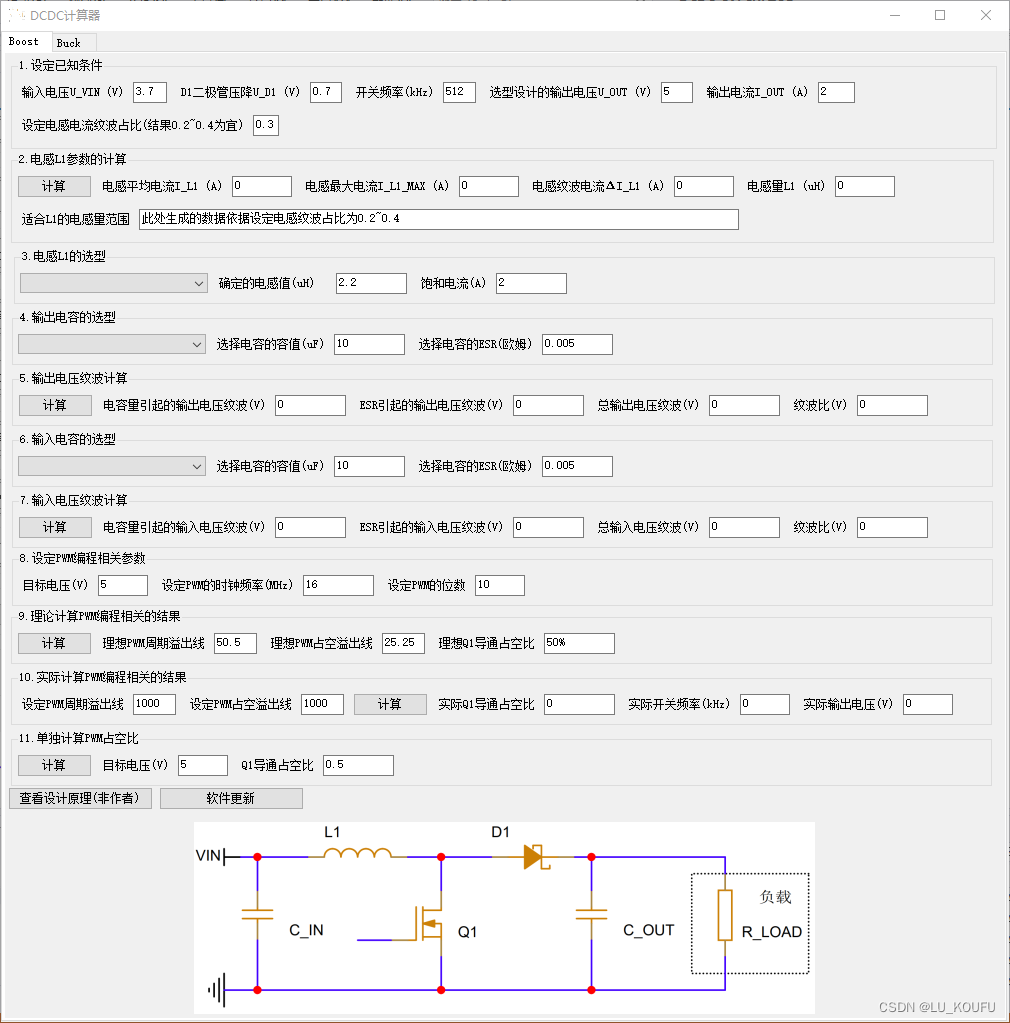Open 查看设计原理(非作者) button
The width and height of the screenshot is (1010, 1023).
coord(80,799)
